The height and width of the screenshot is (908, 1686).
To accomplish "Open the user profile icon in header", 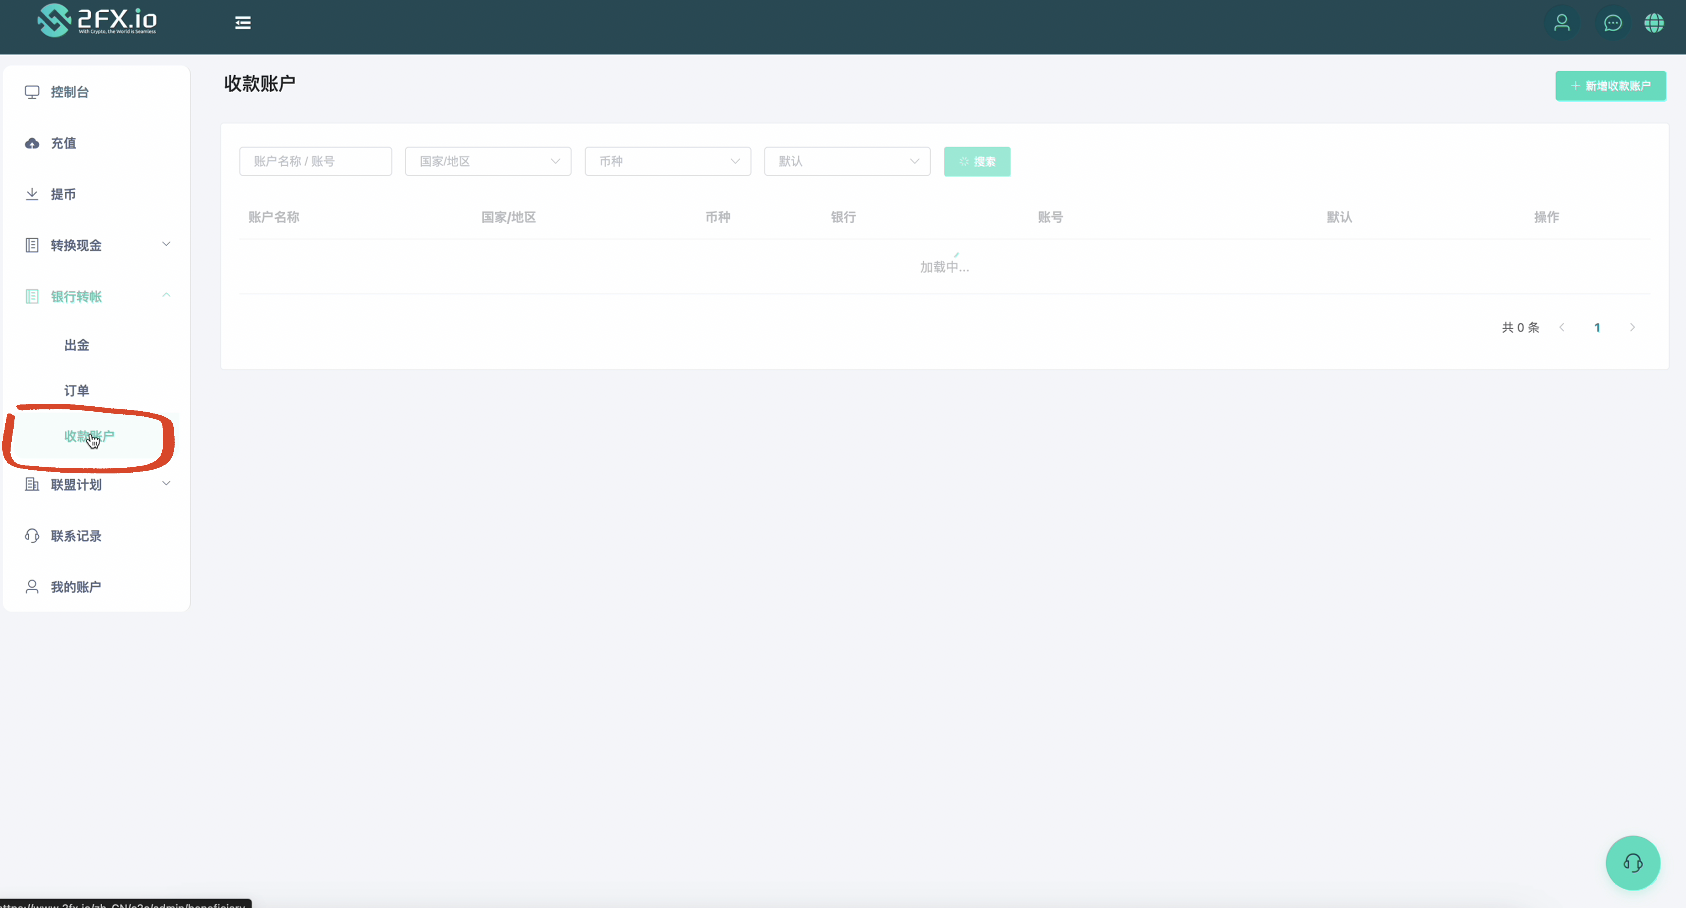I will pos(1561,23).
